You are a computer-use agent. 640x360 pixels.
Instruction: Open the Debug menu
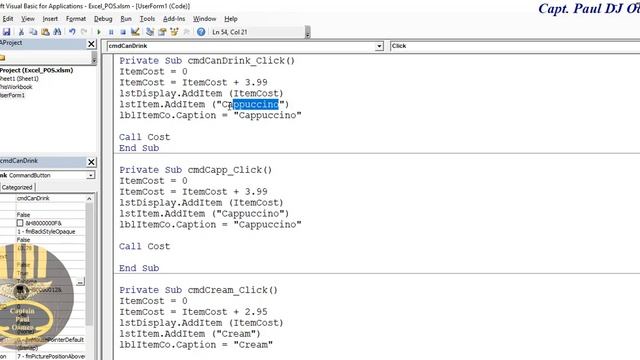(x=103, y=19)
